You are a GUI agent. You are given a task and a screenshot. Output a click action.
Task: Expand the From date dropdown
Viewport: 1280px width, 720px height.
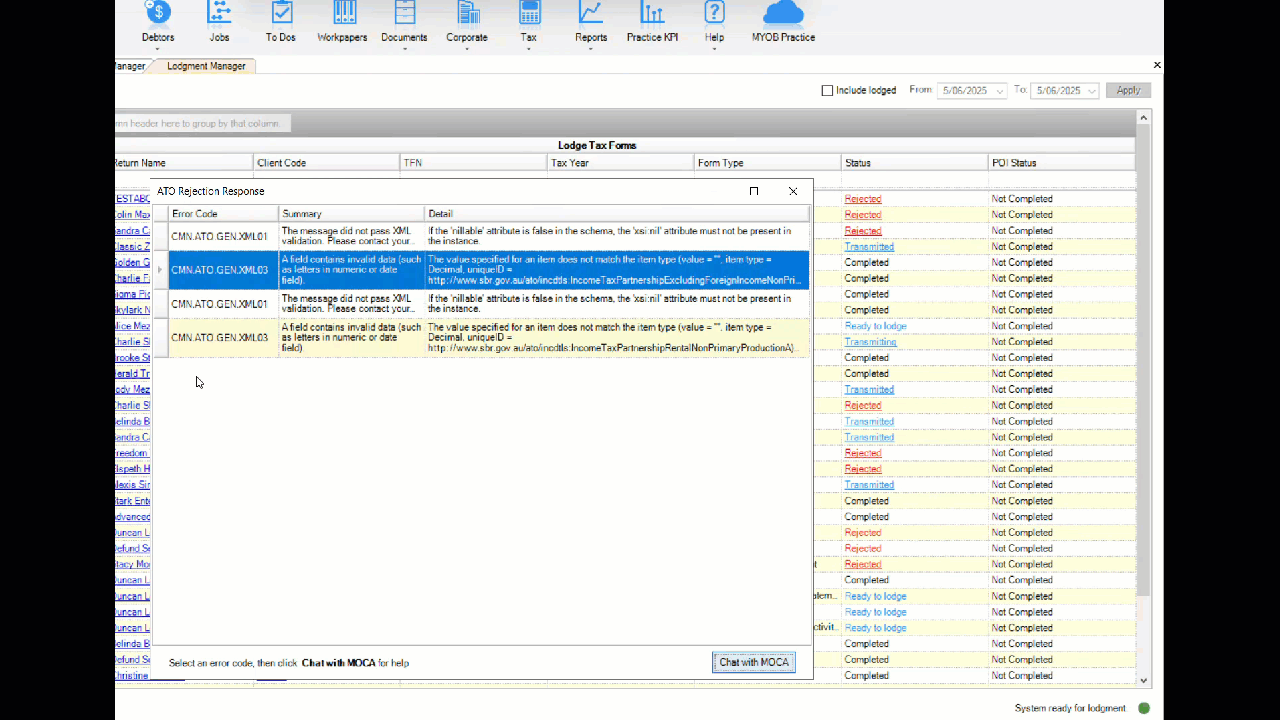[999, 91]
